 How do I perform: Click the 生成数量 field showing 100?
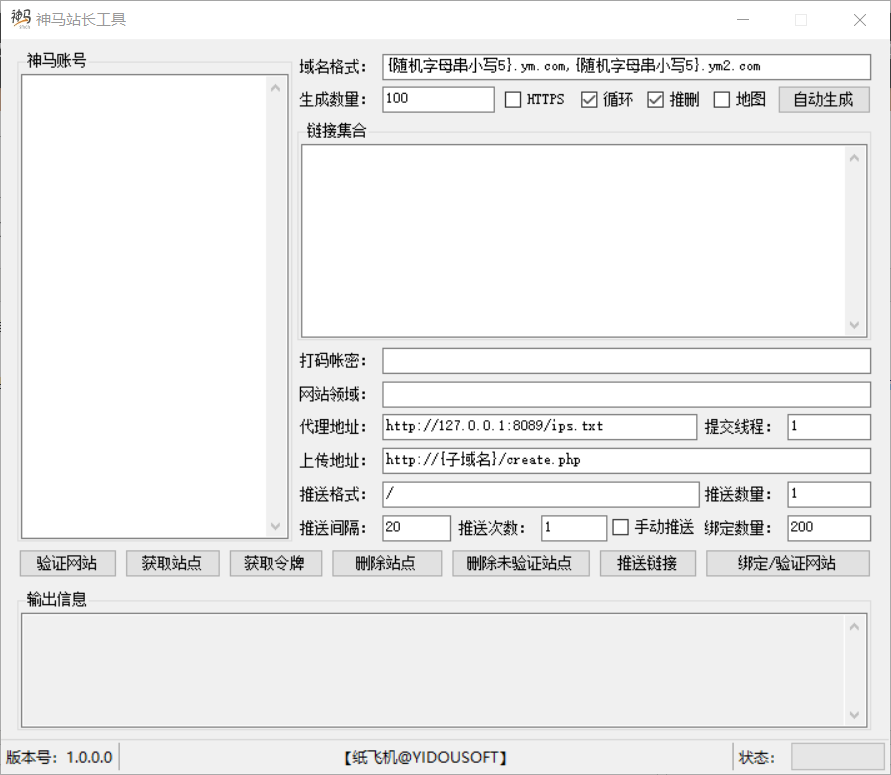[x=438, y=99]
